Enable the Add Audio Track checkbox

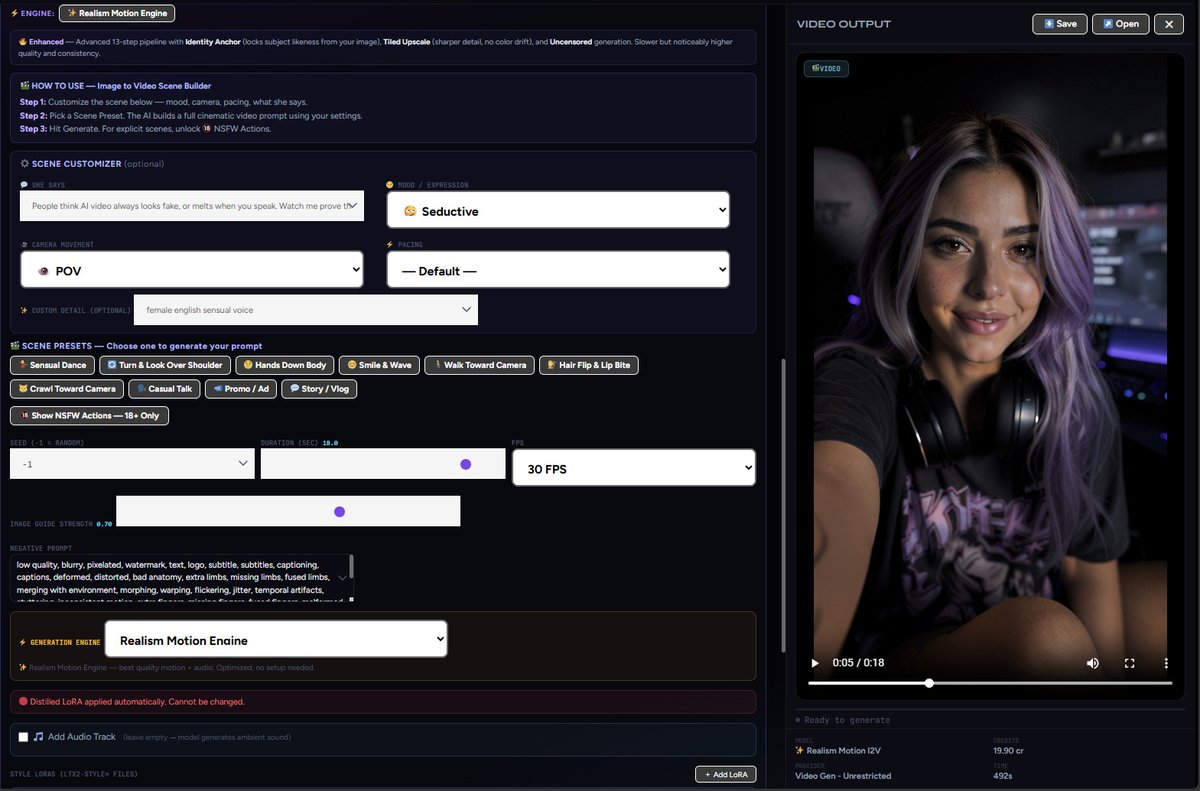tap(23, 737)
